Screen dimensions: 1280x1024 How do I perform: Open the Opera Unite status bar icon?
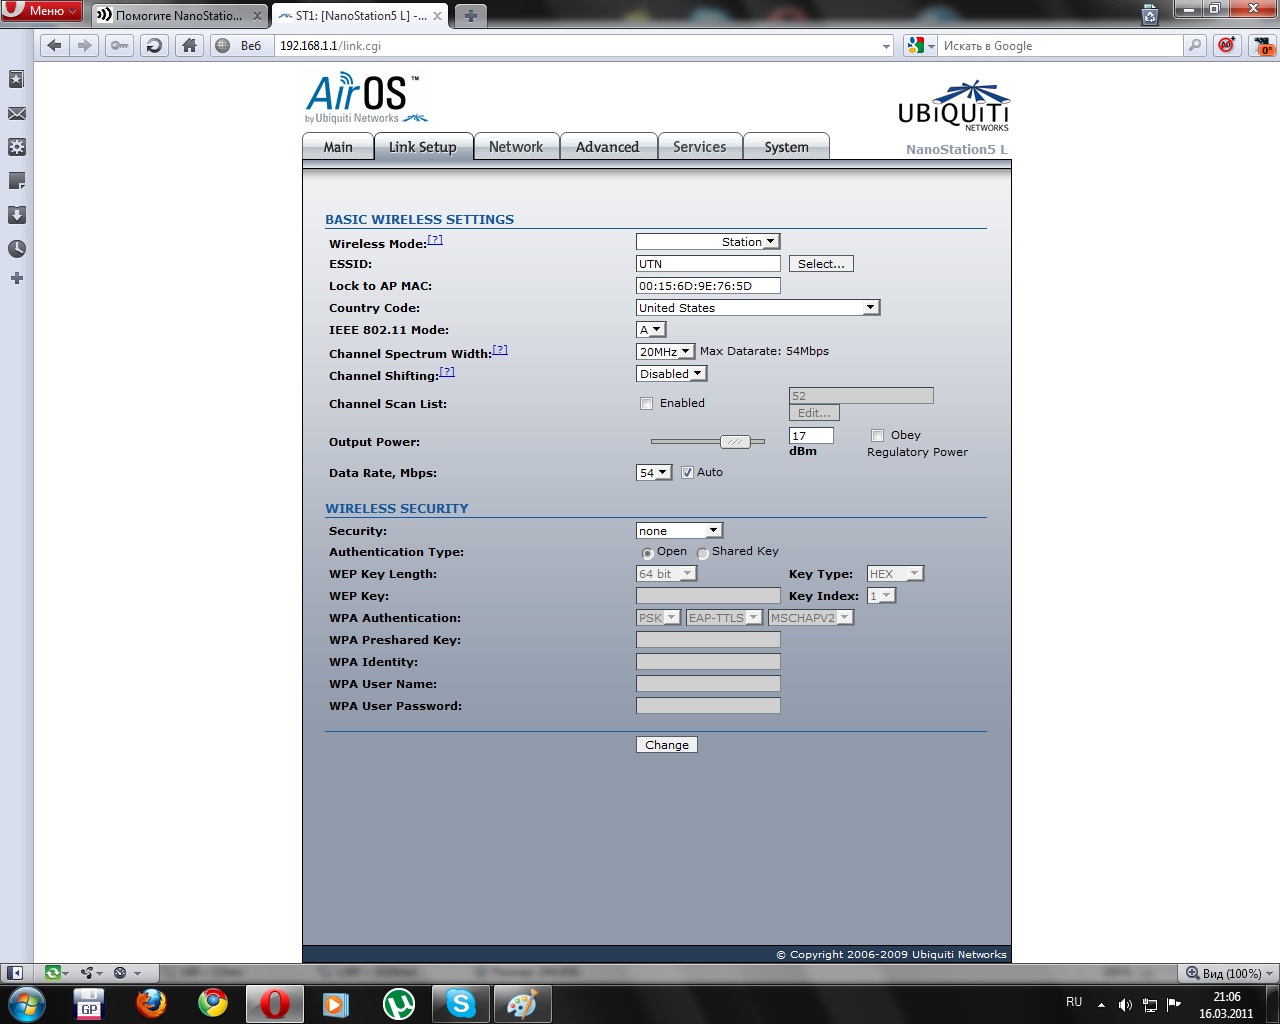click(x=91, y=973)
